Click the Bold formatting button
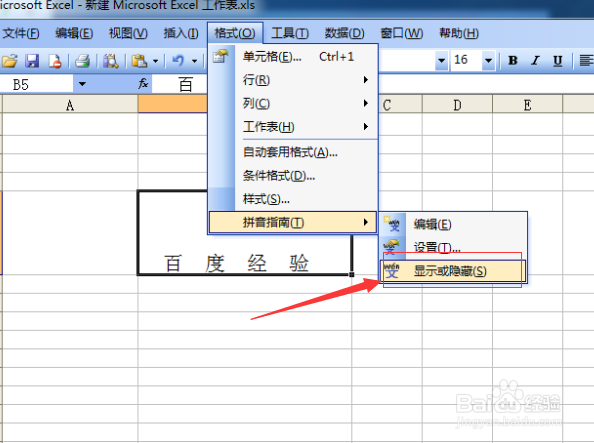This screenshot has height=443, width=594. click(x=513, y=61)
